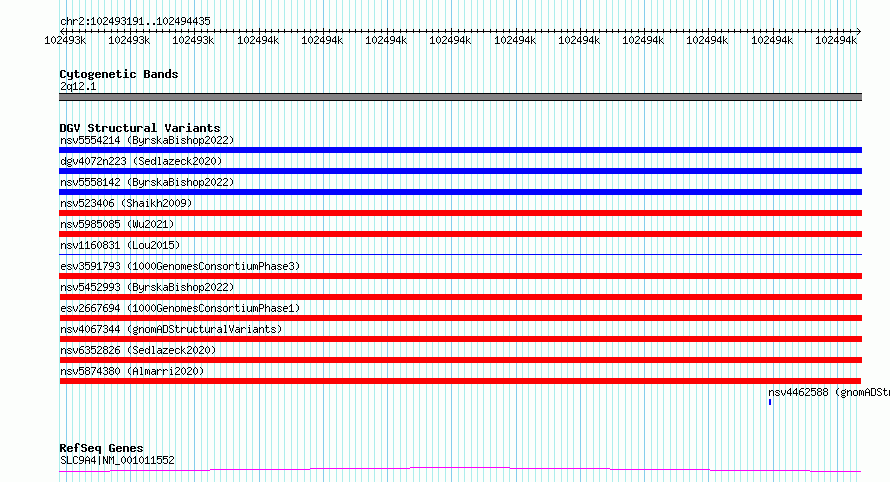The width and height of the screenshot is (890, 482).
Task: Click the nsv5558142 (ByrskaBishop2022) label
Action: tap(147, 182)
